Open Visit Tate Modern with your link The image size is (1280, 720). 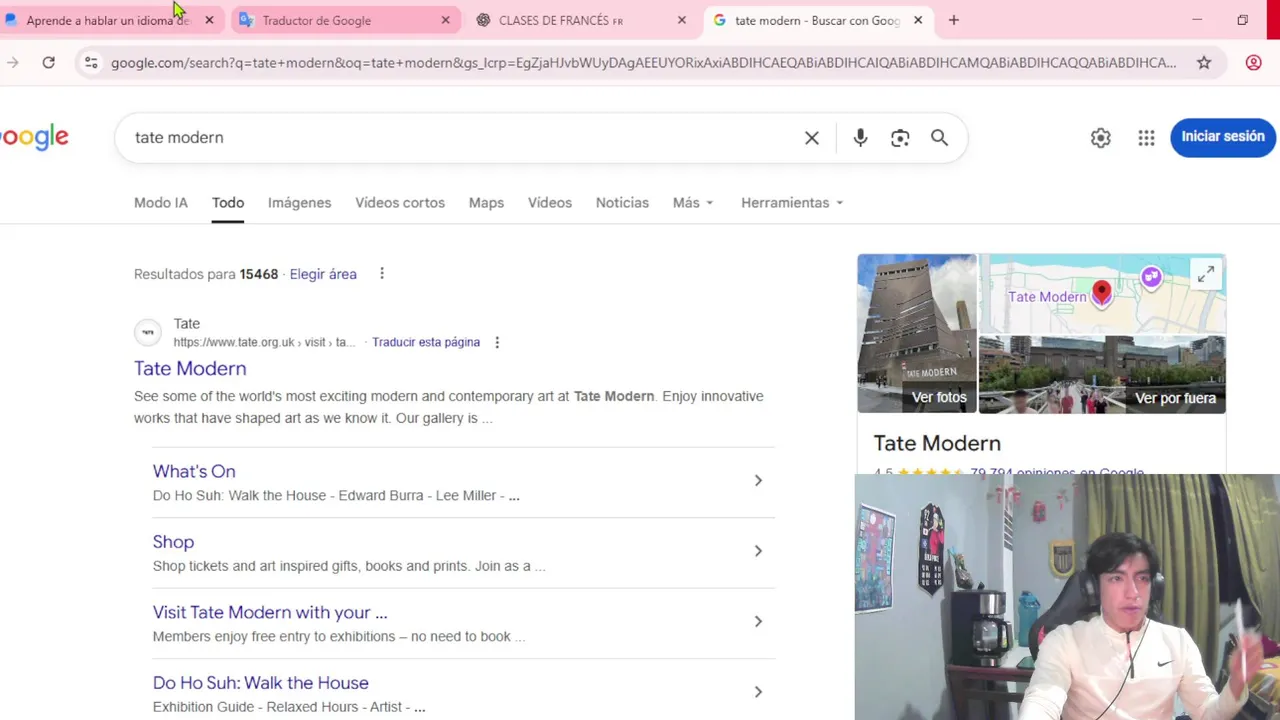[270, 612]
